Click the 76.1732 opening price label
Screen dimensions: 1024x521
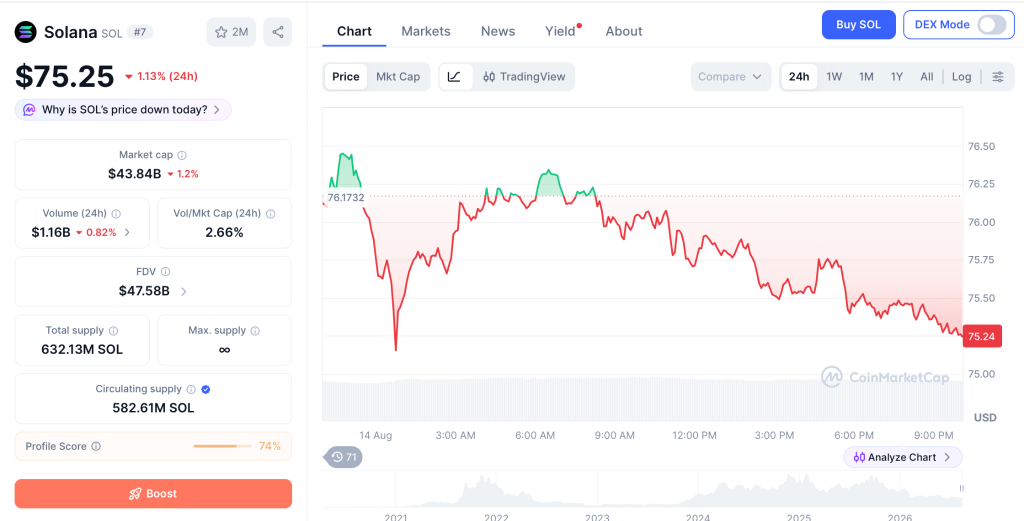pos(345,197)
